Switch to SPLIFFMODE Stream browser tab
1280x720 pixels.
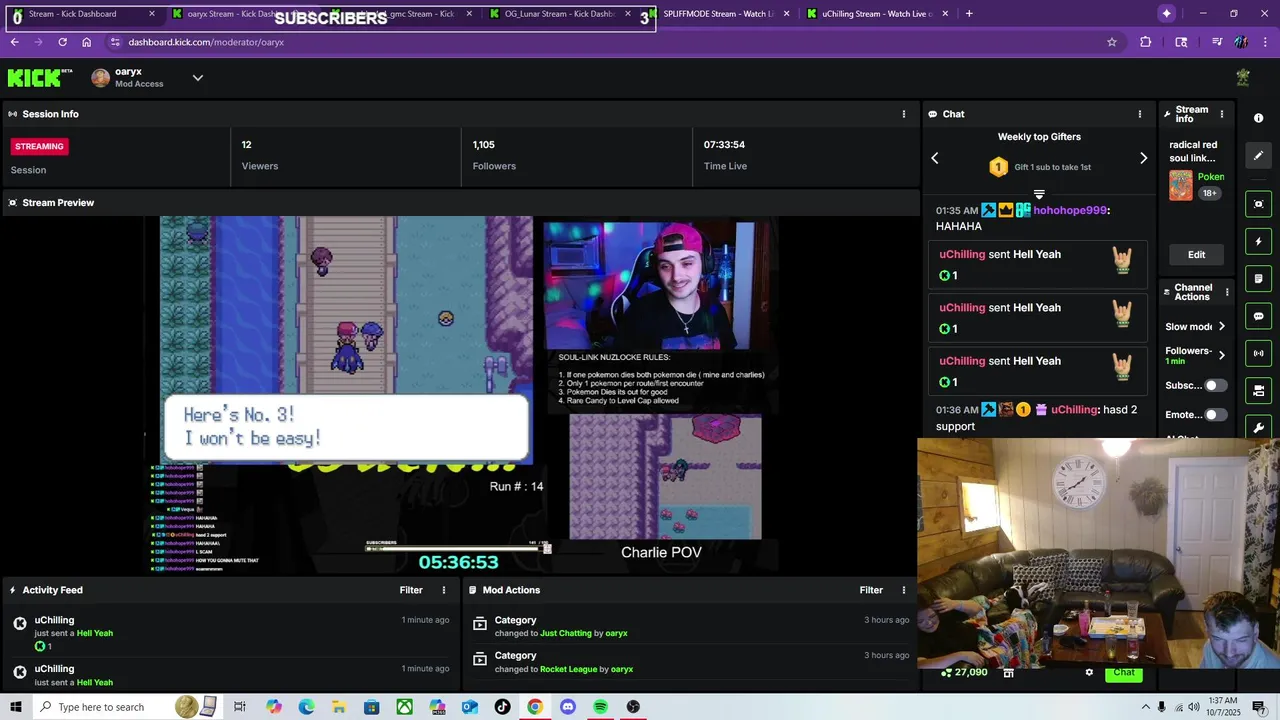718,14
